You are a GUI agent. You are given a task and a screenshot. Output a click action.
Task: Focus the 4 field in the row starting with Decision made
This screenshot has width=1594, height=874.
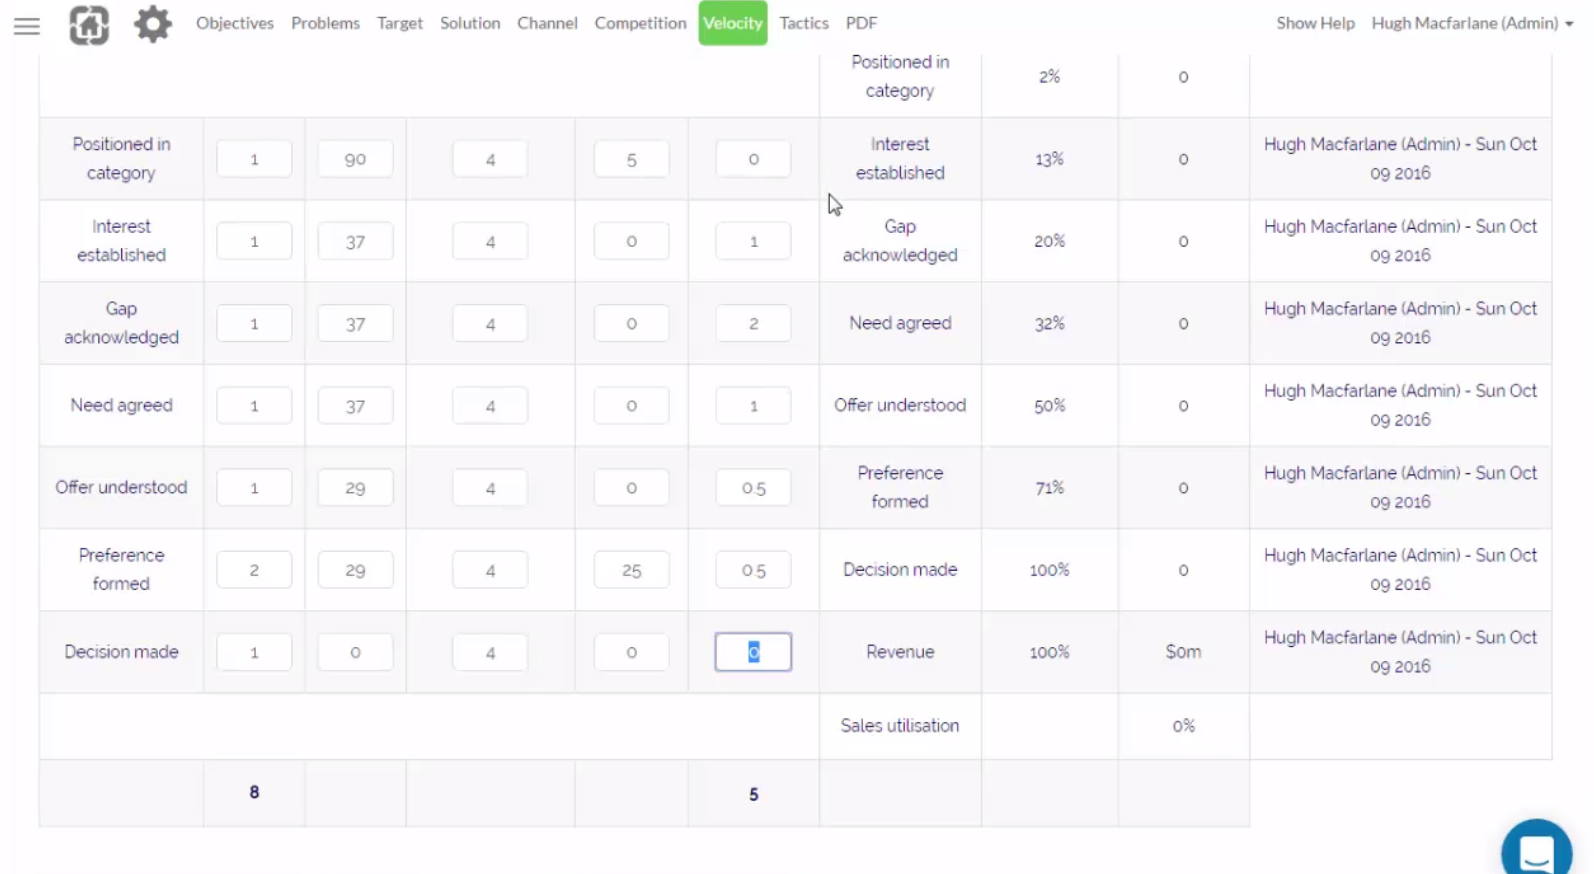[x=490, y=652]
